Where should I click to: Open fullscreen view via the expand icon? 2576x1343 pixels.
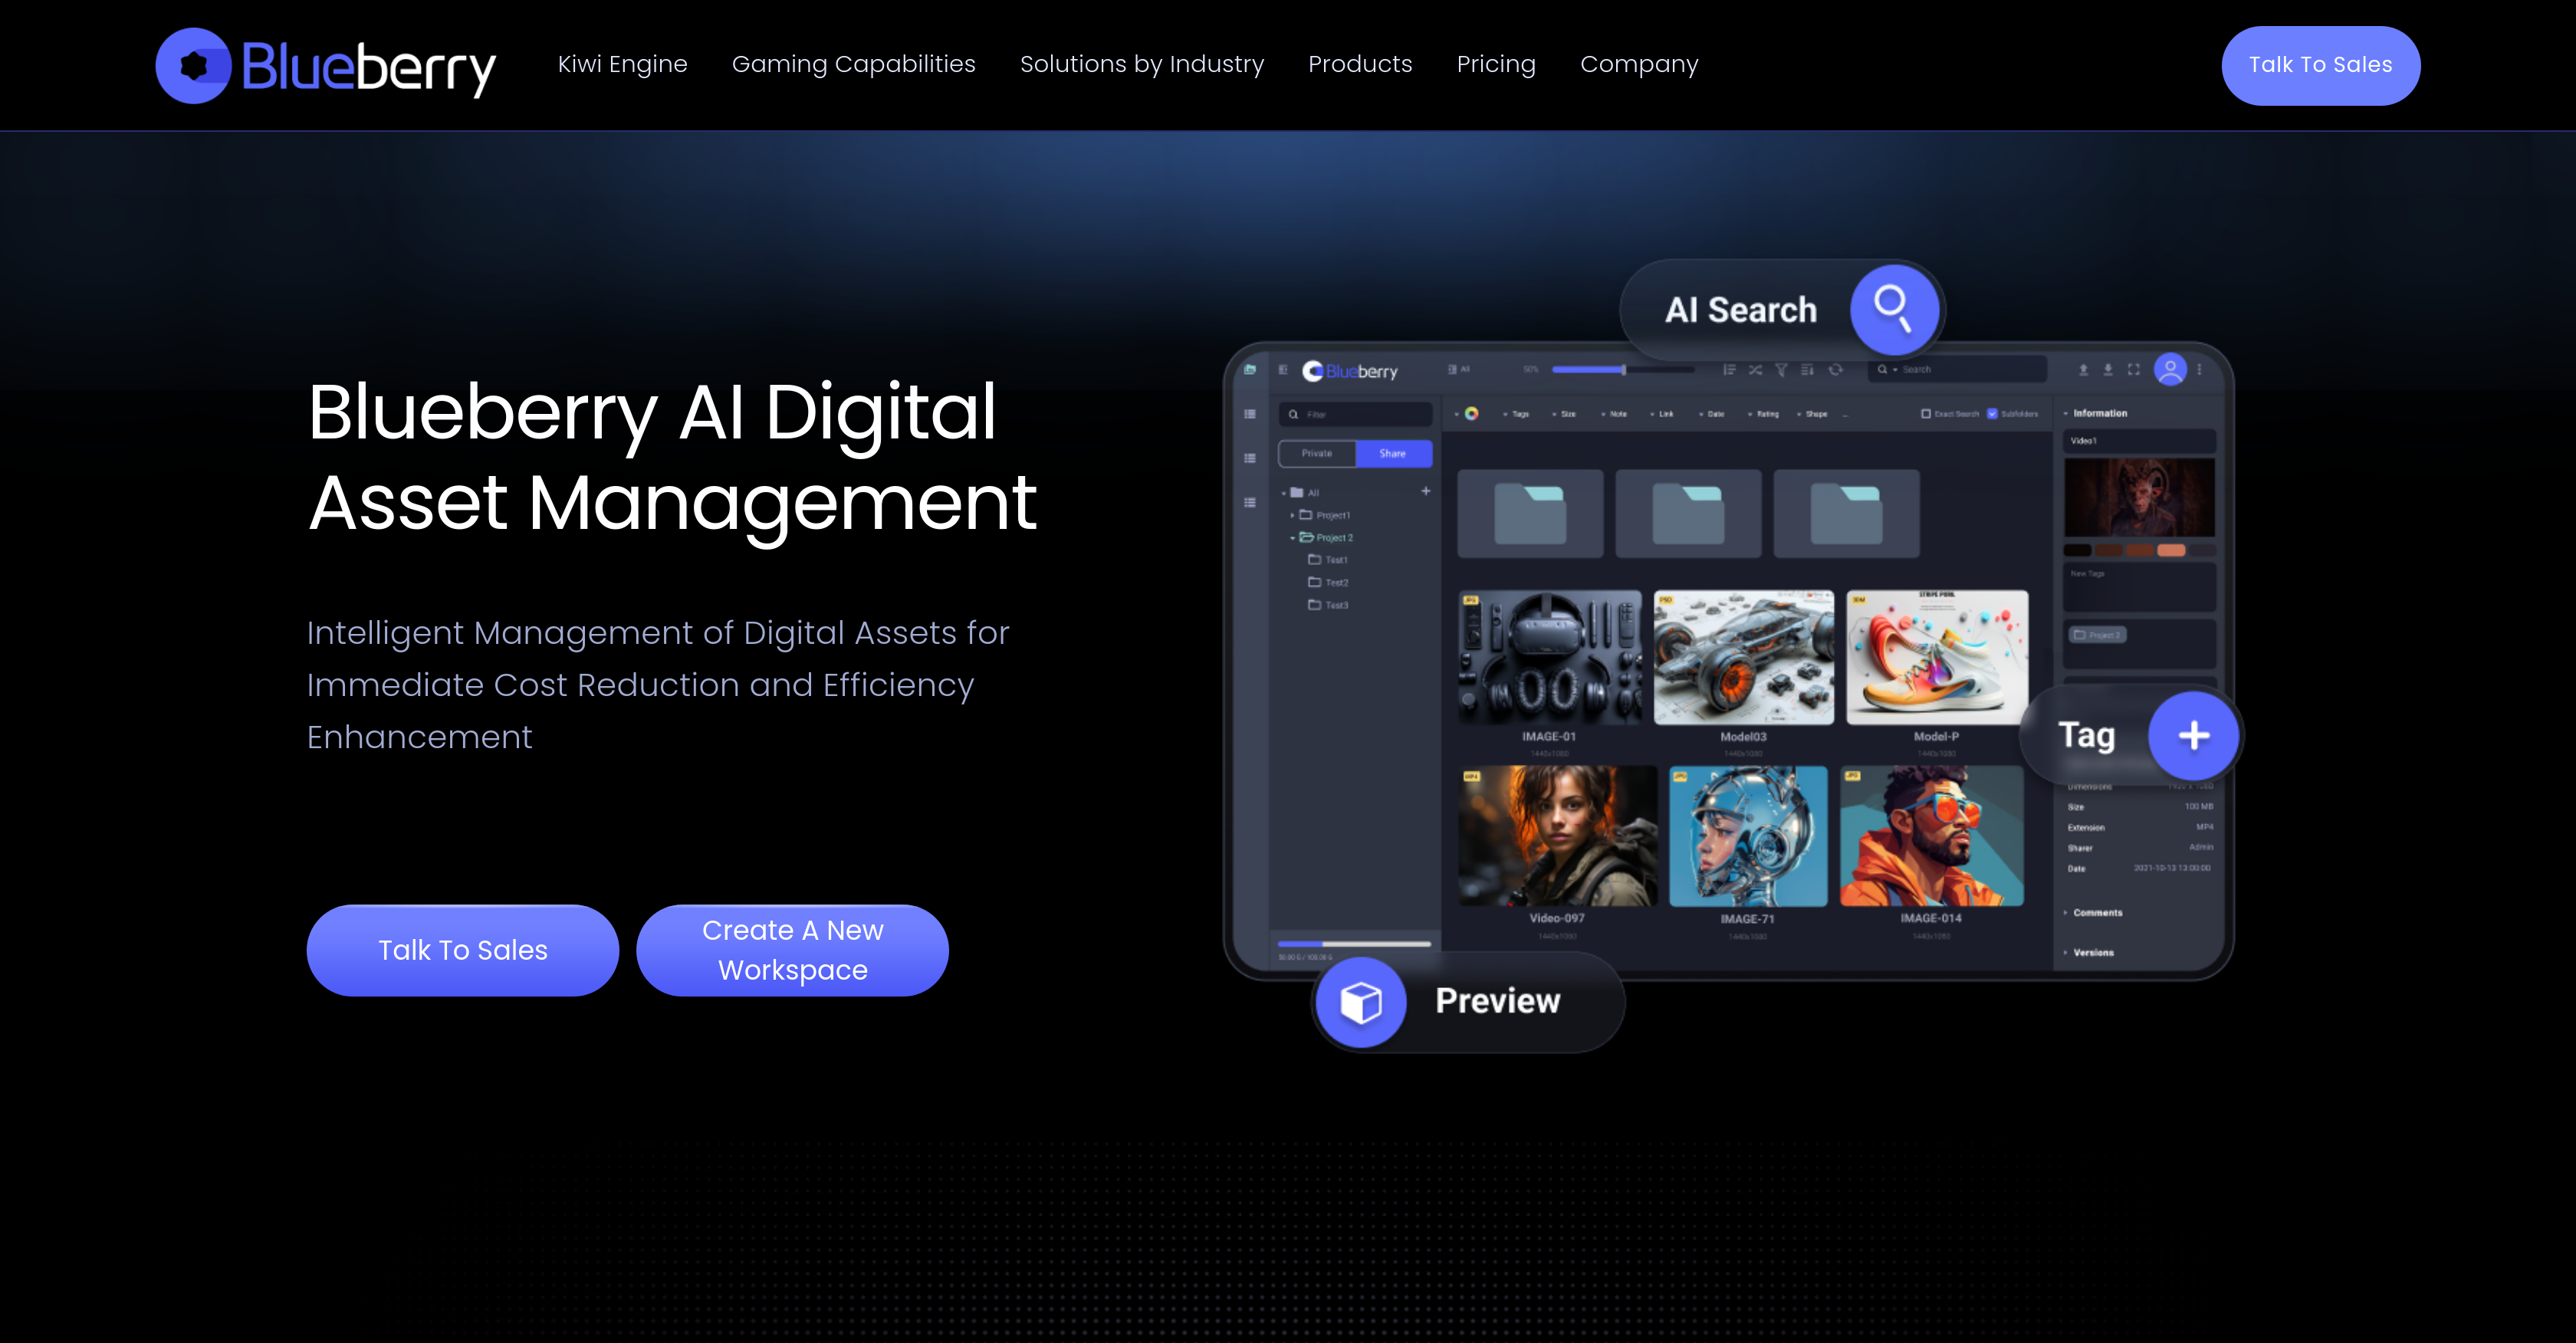tap(2134, 369)
